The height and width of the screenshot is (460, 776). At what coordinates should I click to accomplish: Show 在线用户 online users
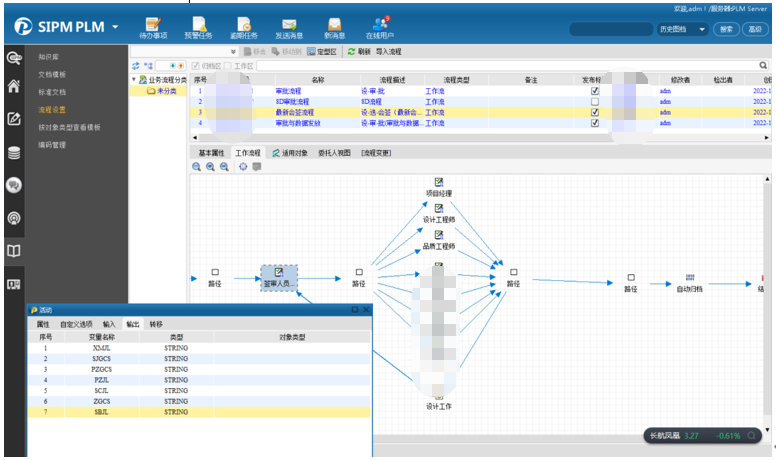[x=380, y=26]
